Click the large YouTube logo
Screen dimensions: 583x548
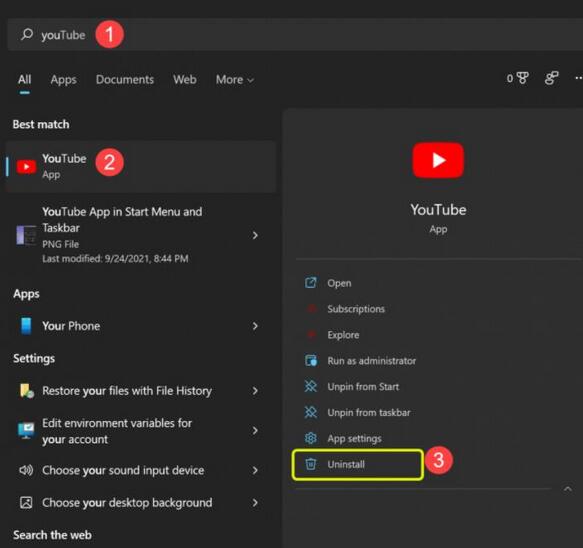pos(438,160)
